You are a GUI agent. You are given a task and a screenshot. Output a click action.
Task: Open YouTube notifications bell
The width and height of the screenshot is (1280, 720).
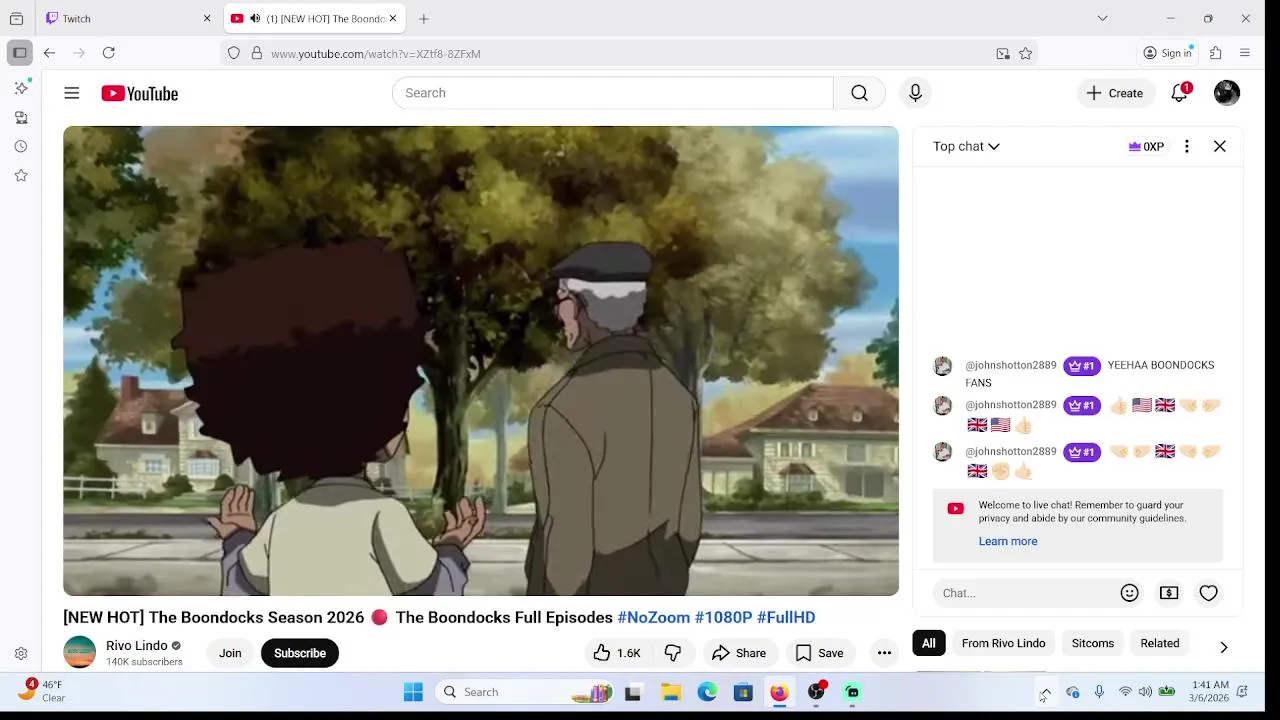tap(1180, 93)
